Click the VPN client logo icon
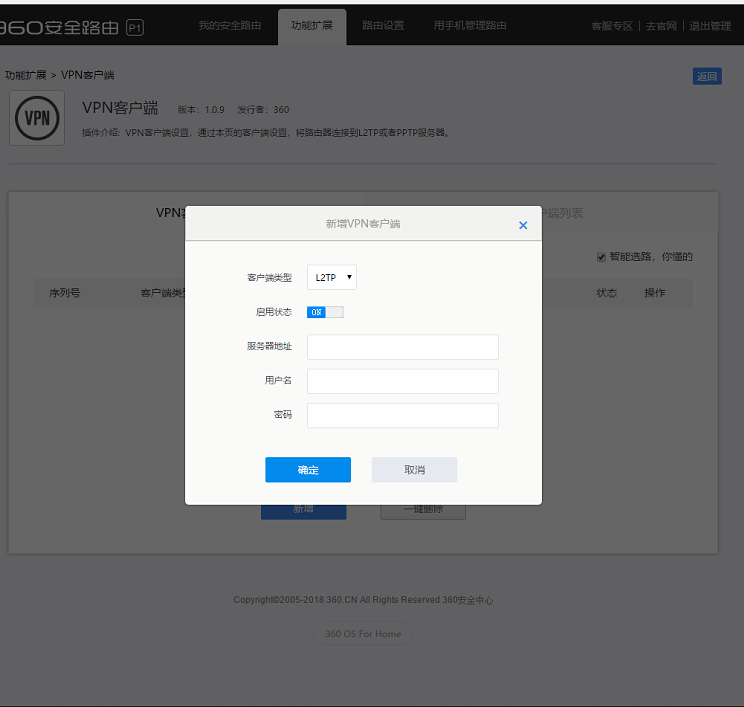The height and width of the screenshot is (707, 744). pos(37,118)
